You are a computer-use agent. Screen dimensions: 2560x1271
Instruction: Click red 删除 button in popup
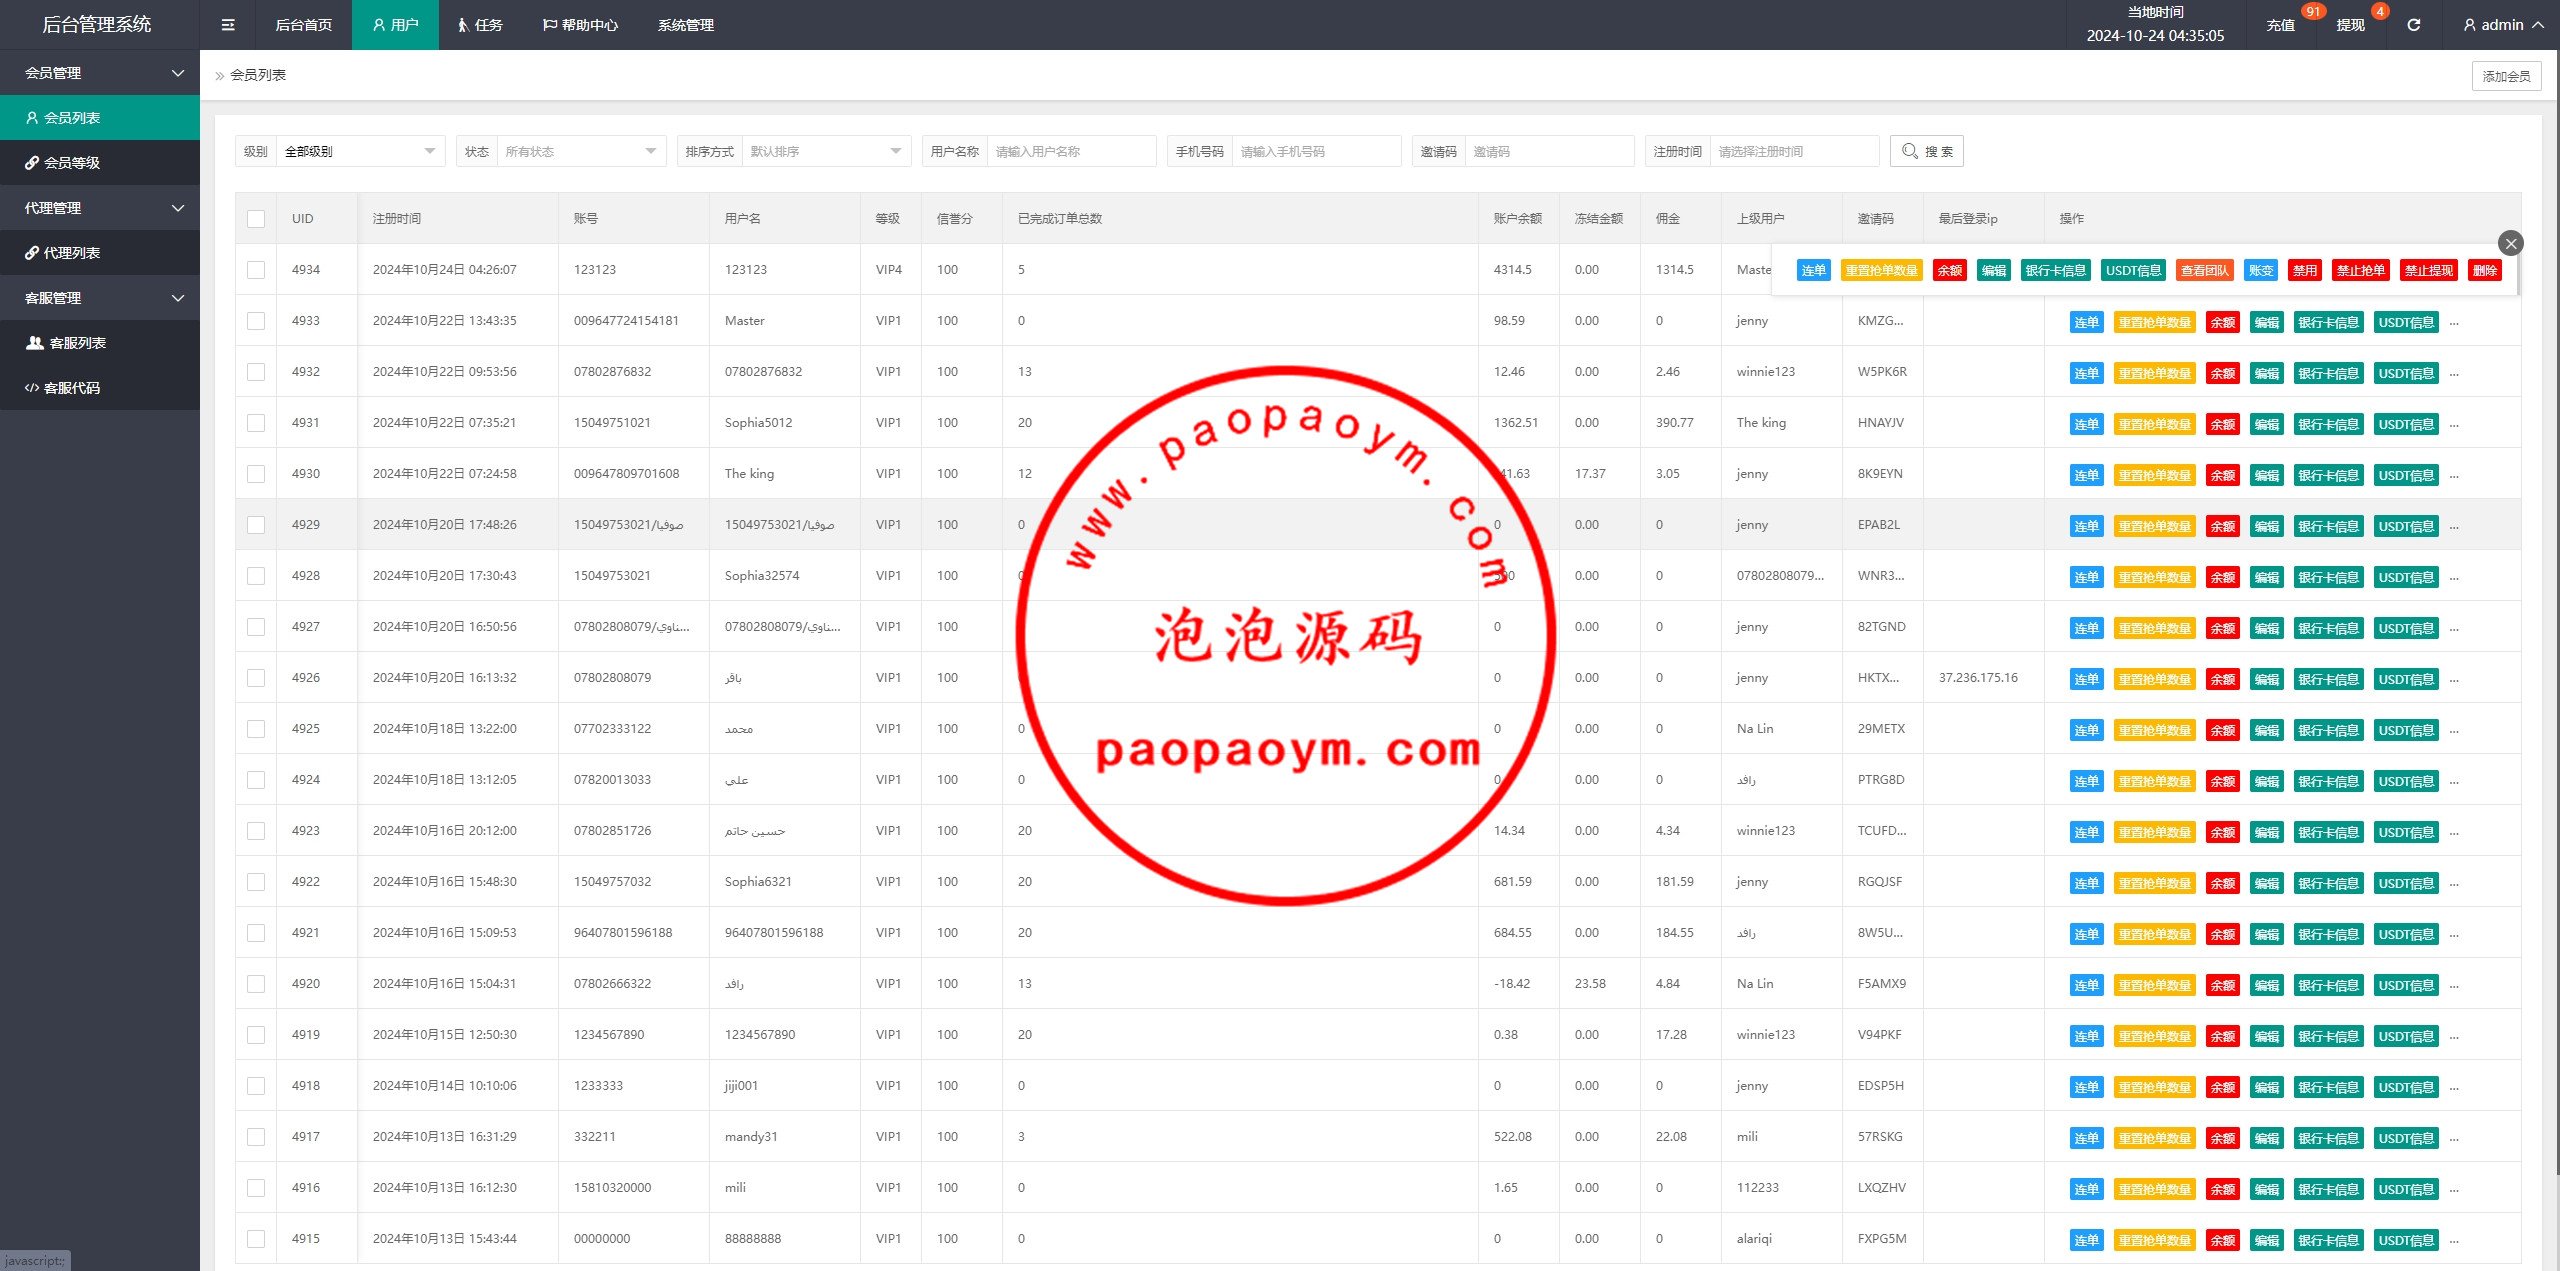point(2484,270)
